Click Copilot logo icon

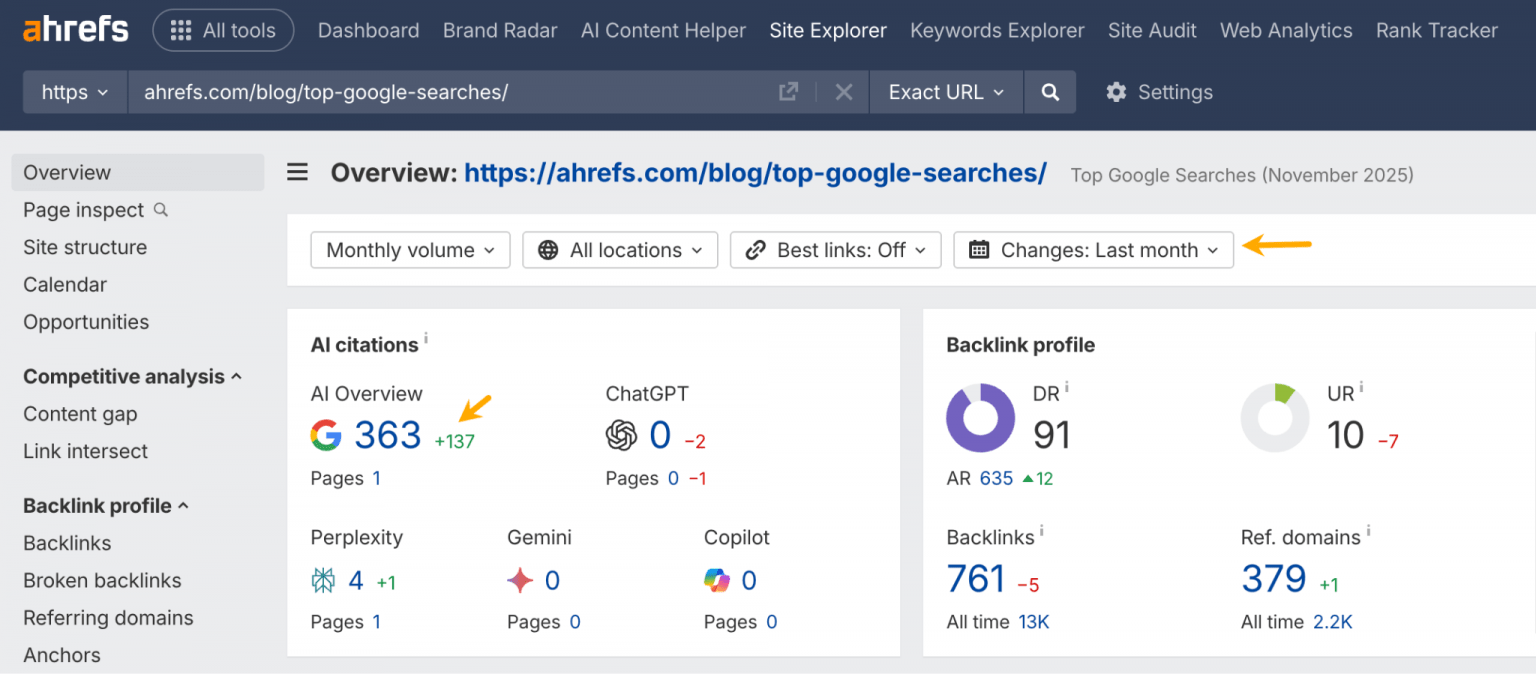[717, 580]
